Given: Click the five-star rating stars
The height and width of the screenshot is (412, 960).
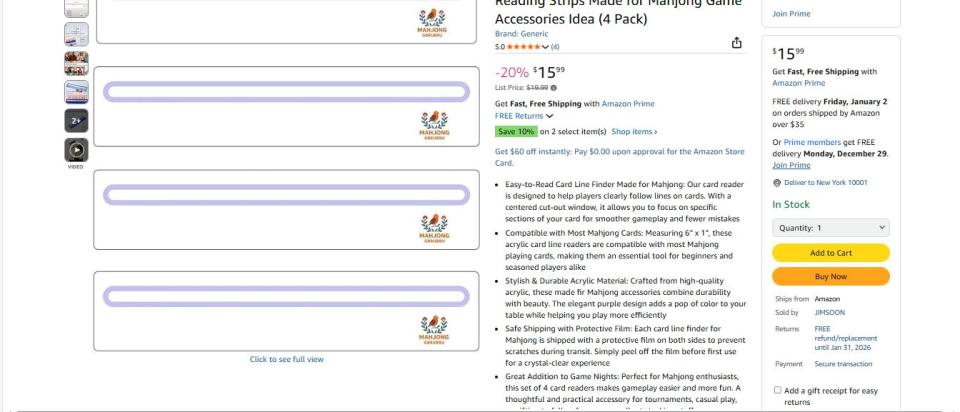Looking at the screenshot, I should 522,47.
